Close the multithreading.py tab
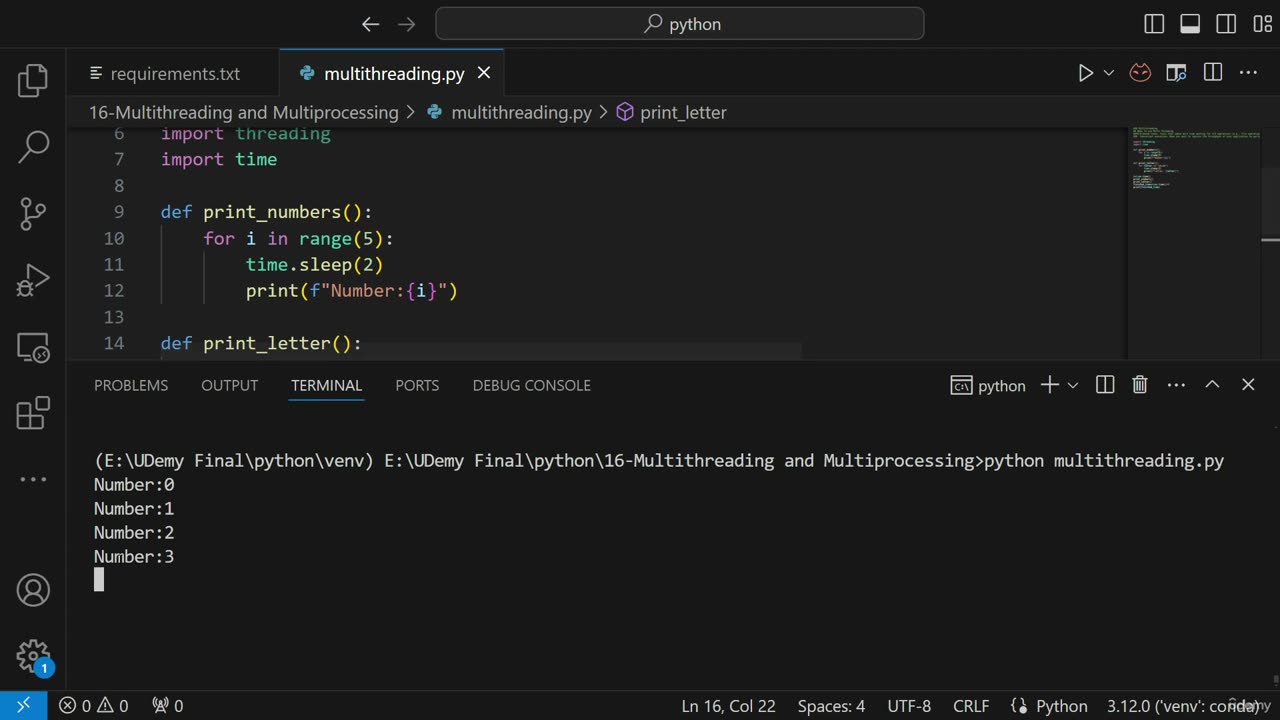Viewport: 1280px width, 720px height. (484, 73)
